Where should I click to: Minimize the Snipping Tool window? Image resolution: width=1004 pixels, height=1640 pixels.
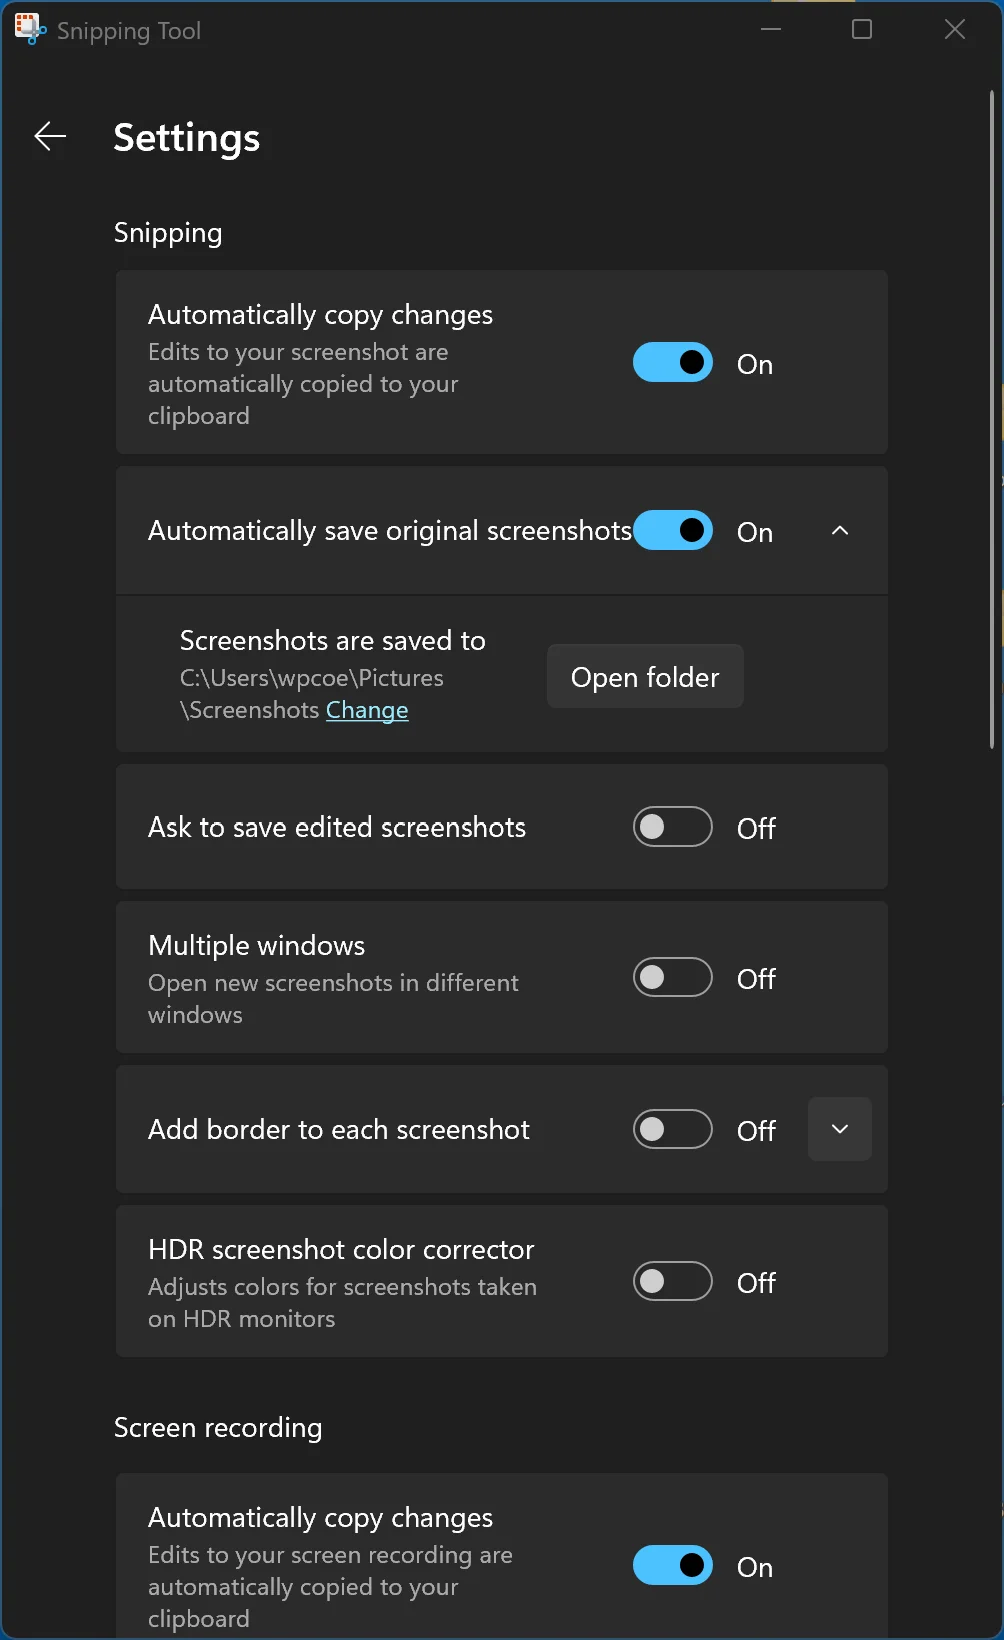tap(771, 30)
